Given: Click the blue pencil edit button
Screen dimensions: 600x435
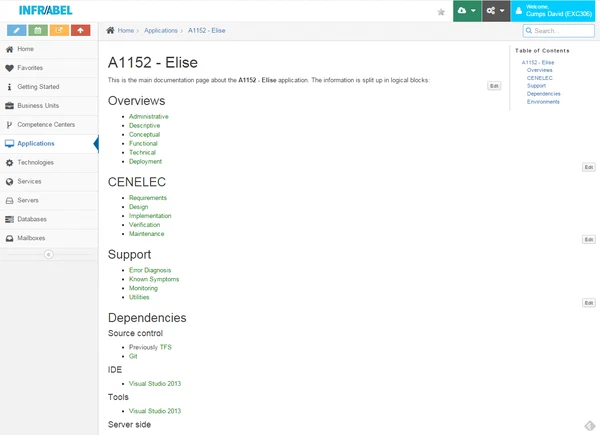Looking at the screenshot, I should [x=16, y=30].
